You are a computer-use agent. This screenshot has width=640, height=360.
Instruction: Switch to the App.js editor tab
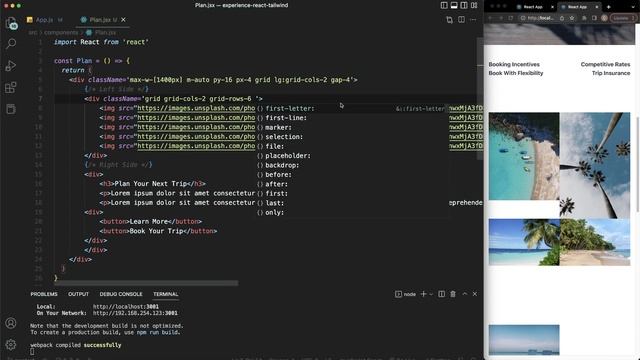tap(45, 20)
